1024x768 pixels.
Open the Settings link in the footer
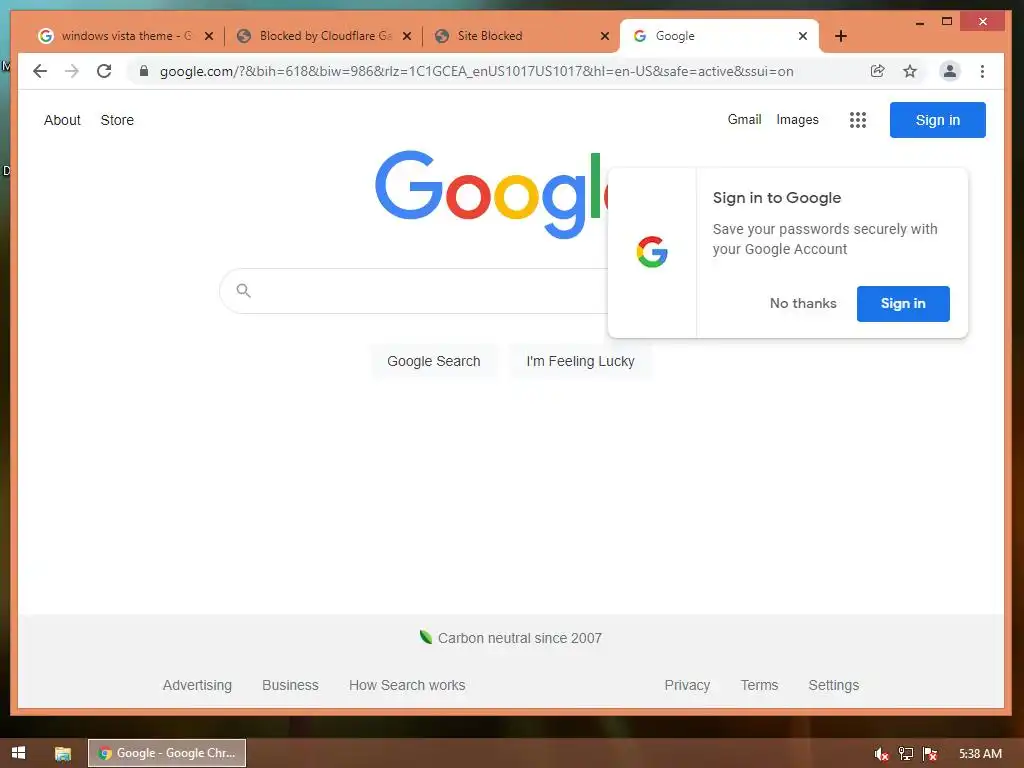[833, 685]
